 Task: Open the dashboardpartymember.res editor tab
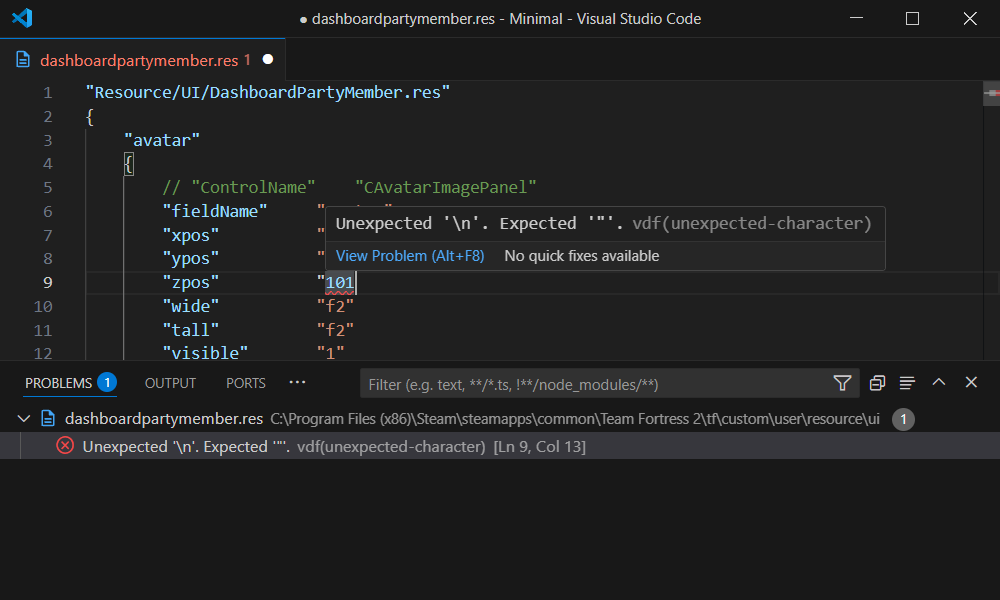click(142, 60)
